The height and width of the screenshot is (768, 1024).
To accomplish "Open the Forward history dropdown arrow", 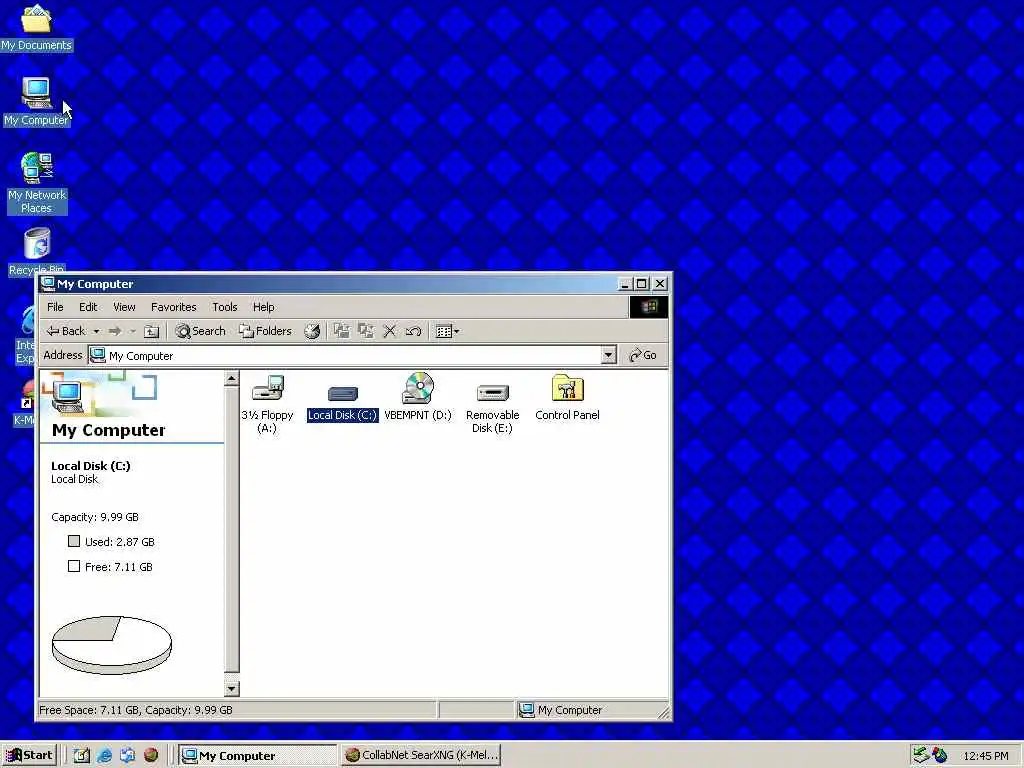I will [x=133, y=331].
